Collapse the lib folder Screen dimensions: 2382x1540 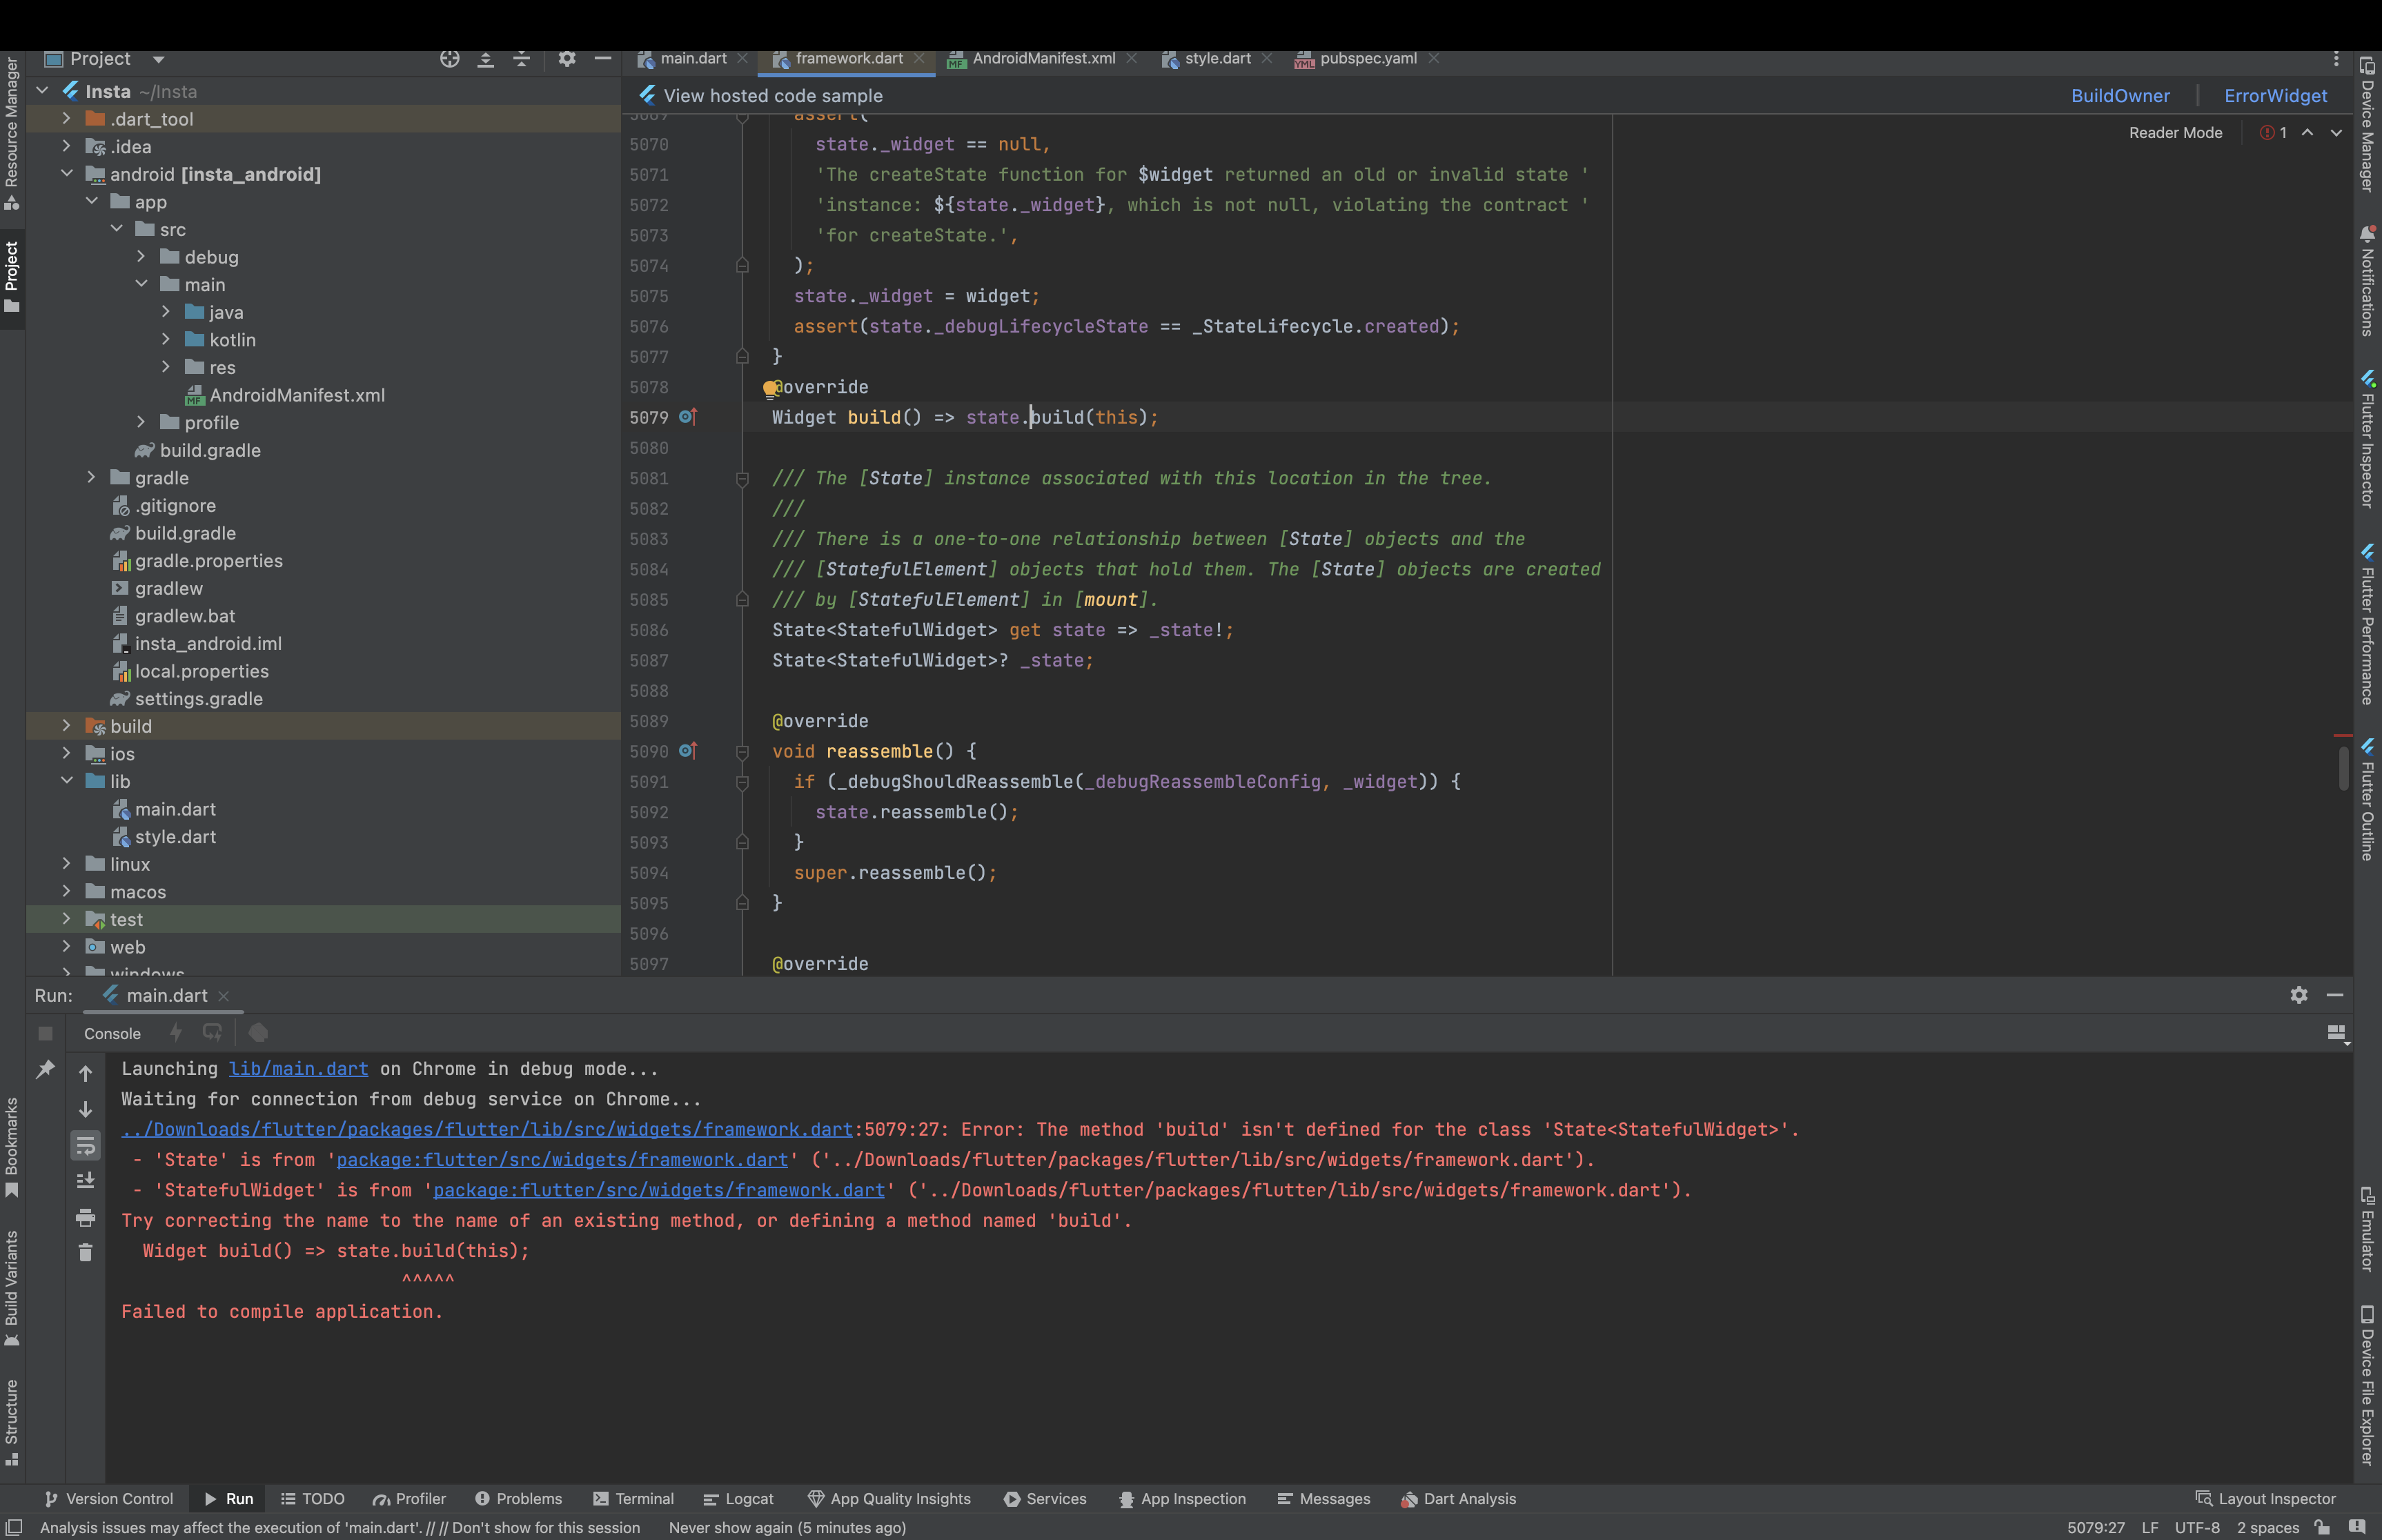[66, 781]
